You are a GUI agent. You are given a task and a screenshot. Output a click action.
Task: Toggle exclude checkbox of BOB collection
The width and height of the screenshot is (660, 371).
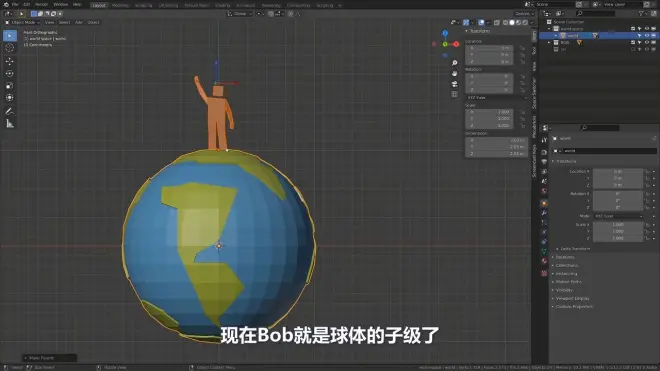coord(633,43)
